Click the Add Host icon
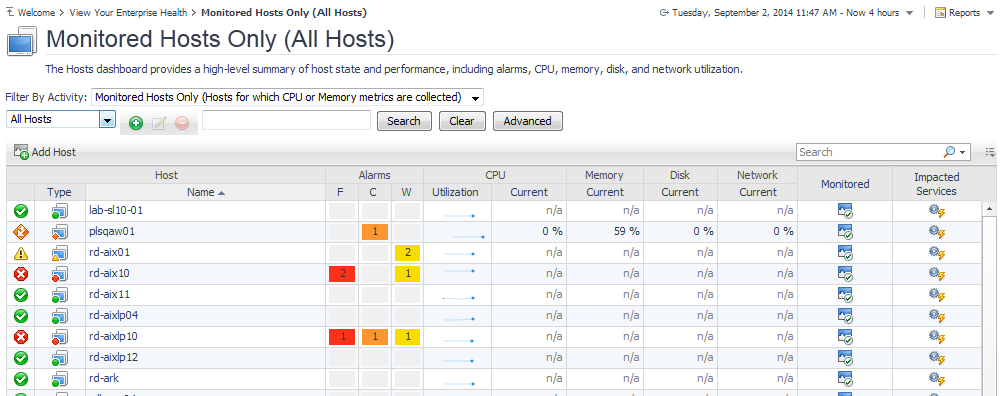 point(21,152)
